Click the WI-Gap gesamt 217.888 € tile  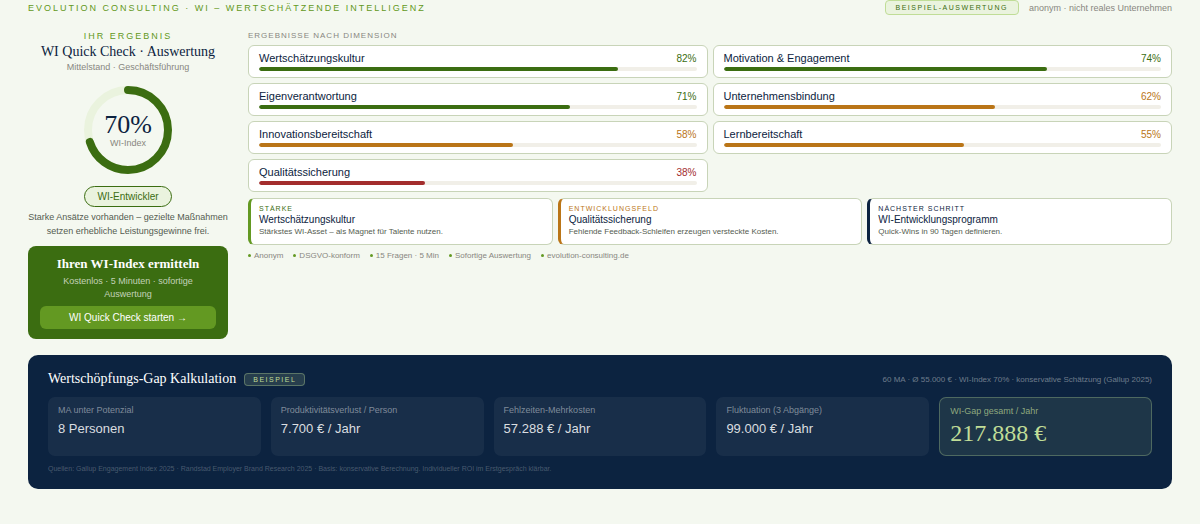coord(1045,426)
